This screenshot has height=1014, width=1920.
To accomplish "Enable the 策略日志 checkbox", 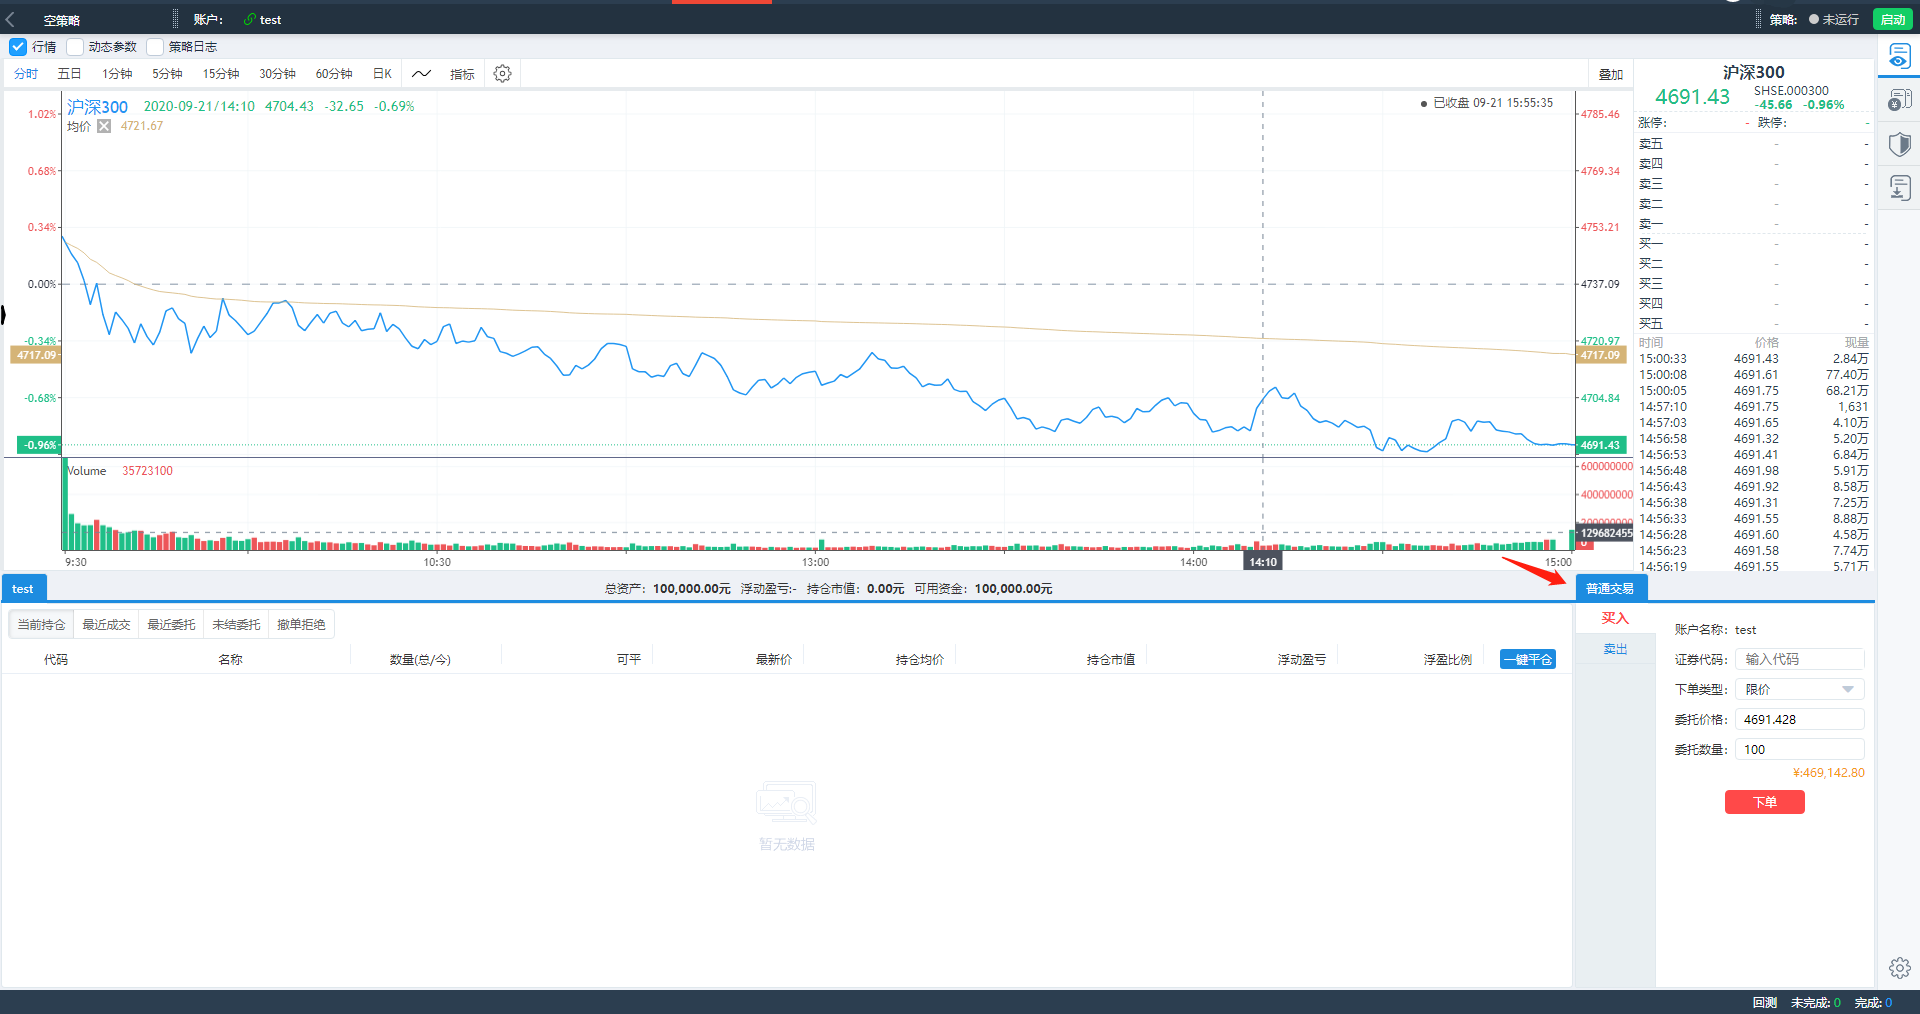I will point(155,46).
